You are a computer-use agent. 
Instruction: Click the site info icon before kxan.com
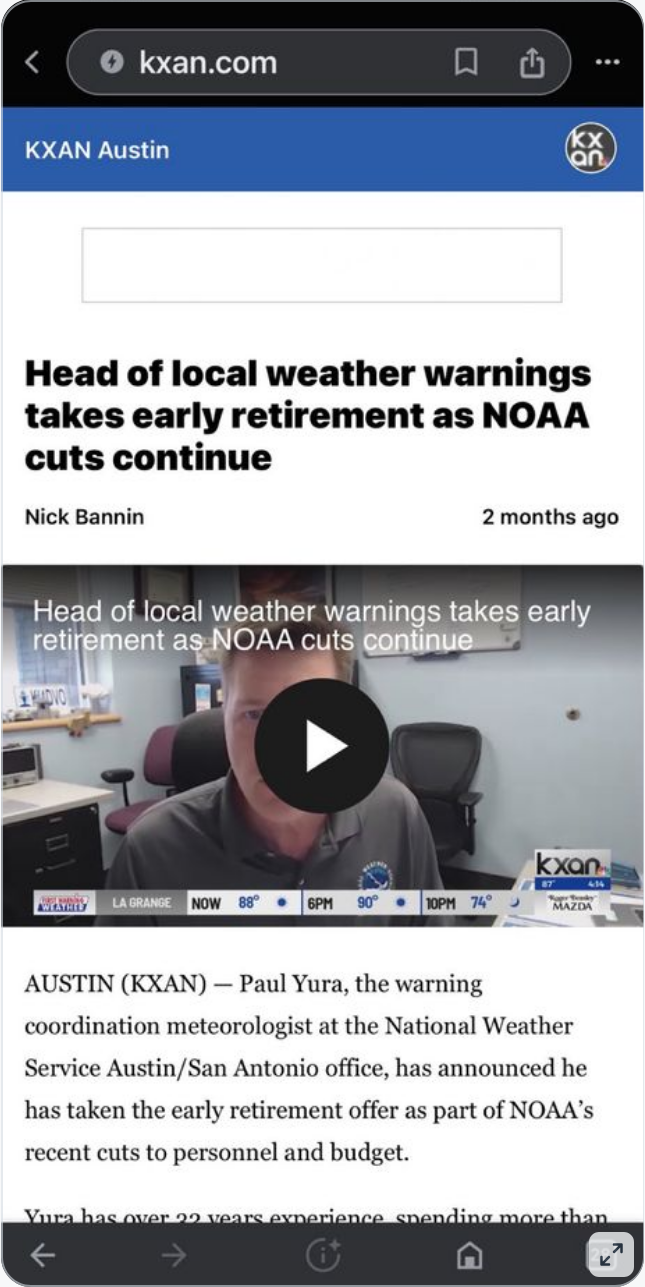[x=112, y=62]
